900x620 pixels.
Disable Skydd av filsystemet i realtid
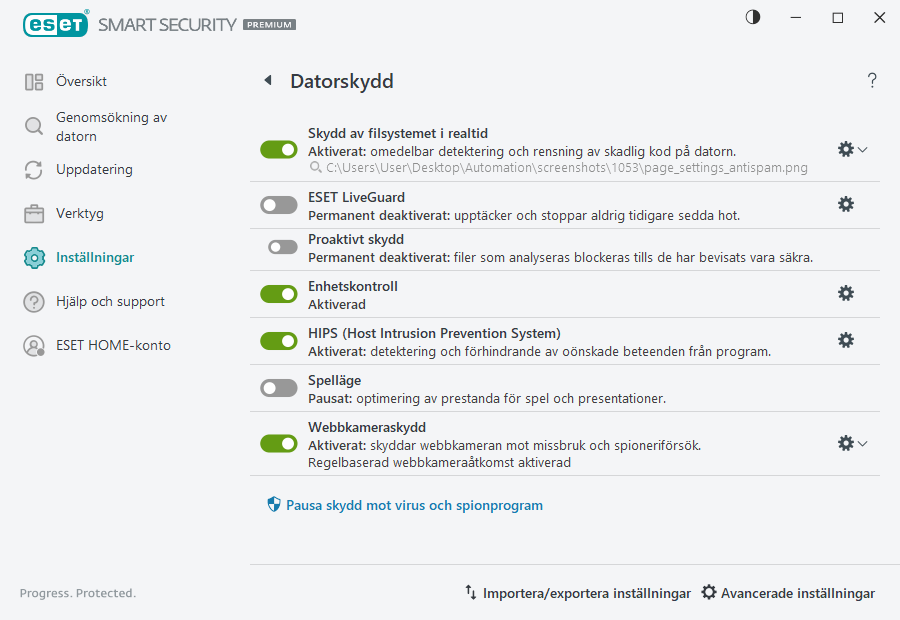(x=278, y=149)
